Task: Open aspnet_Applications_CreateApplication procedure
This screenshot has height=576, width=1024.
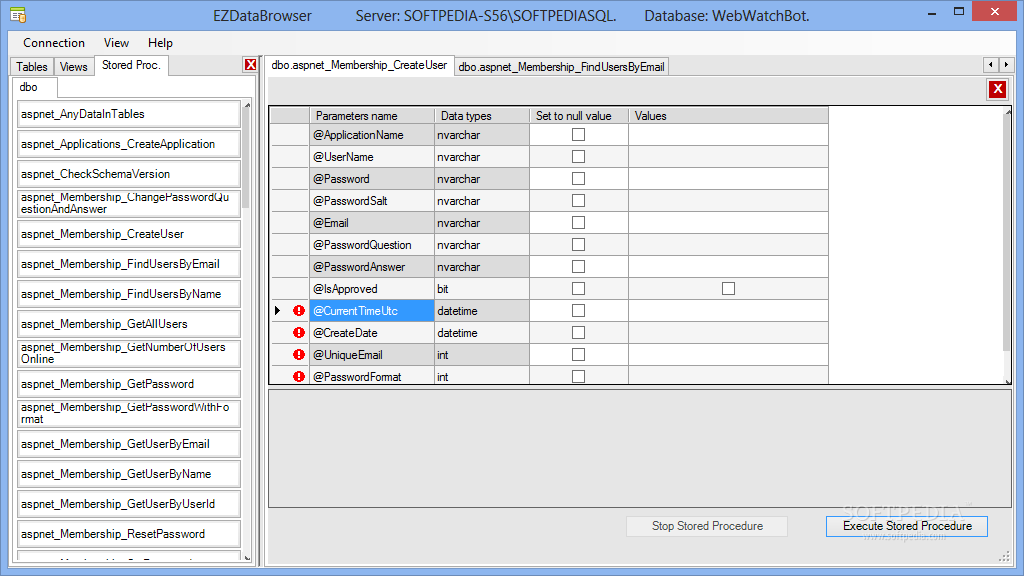Action: (129, 144)
